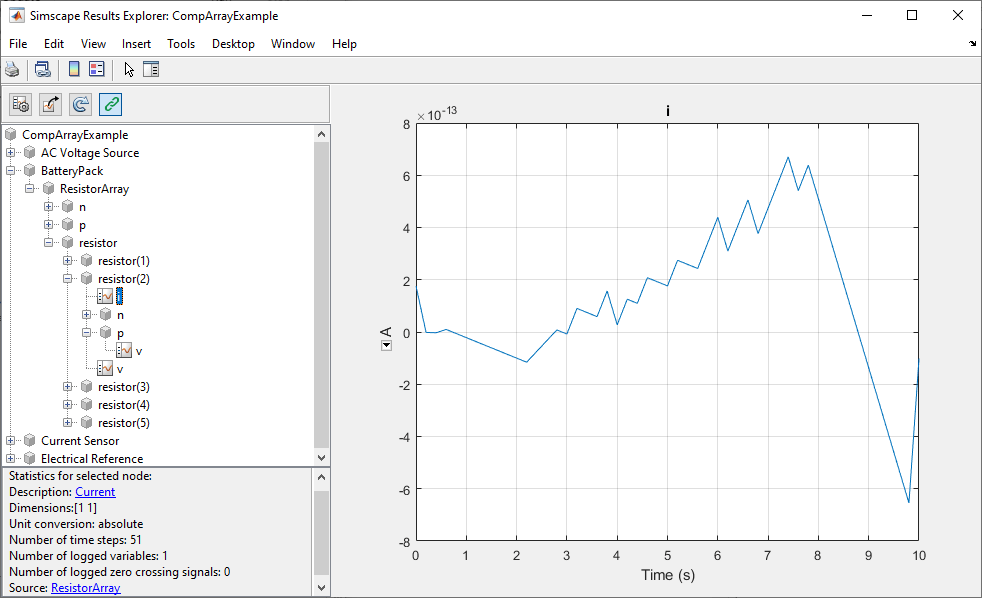Open the Property Inspector toolbar icon
This screenshot has height=598, width=982.
pos(151,69)
